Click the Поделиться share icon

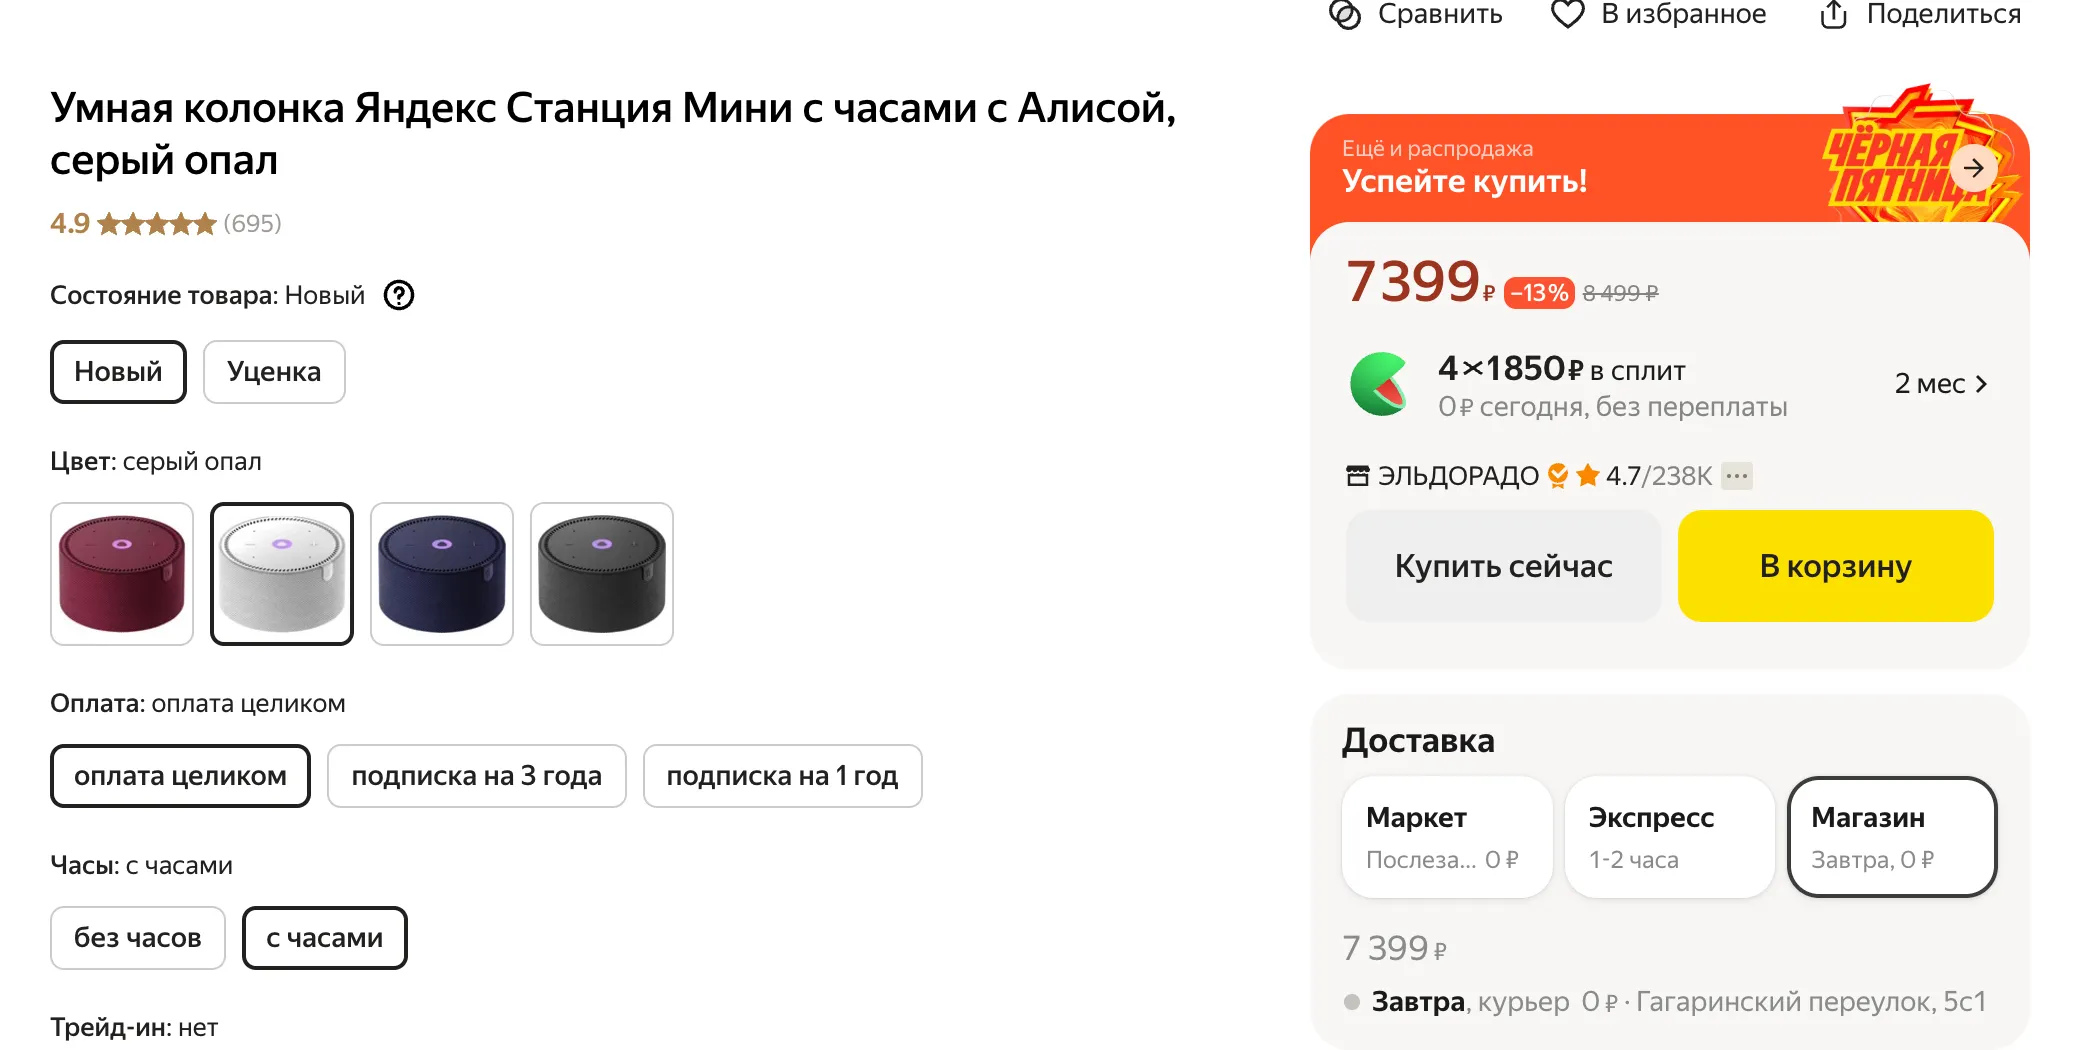coord(1833,14)
